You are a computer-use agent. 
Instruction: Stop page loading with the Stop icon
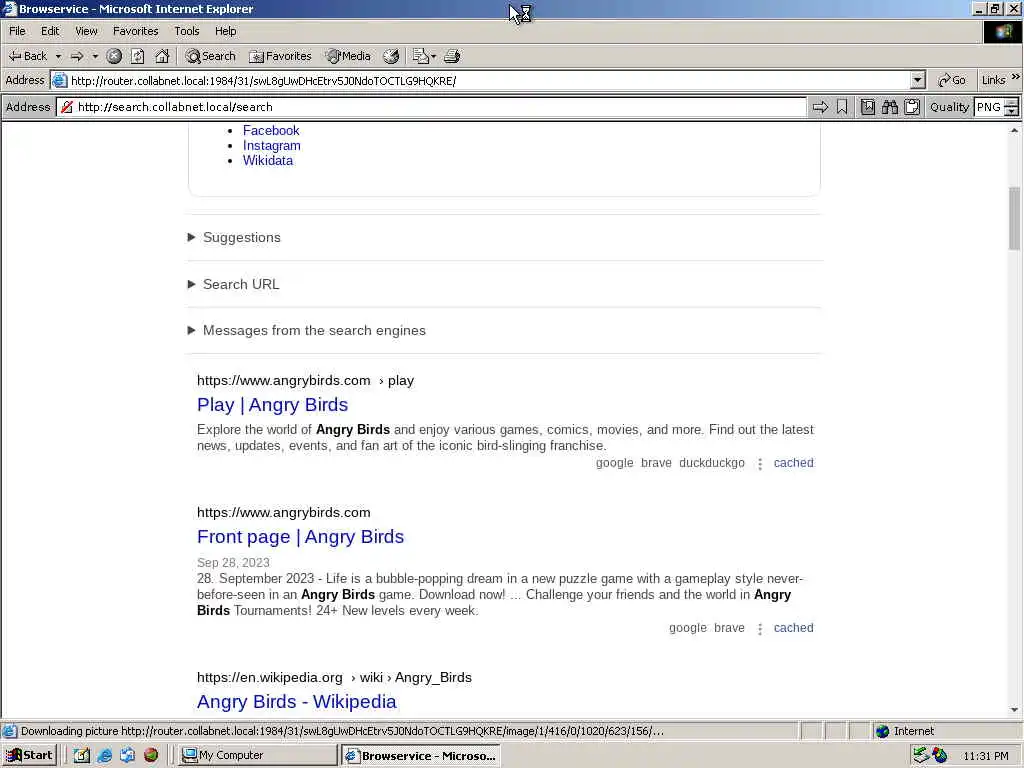[x=114, y=56]
